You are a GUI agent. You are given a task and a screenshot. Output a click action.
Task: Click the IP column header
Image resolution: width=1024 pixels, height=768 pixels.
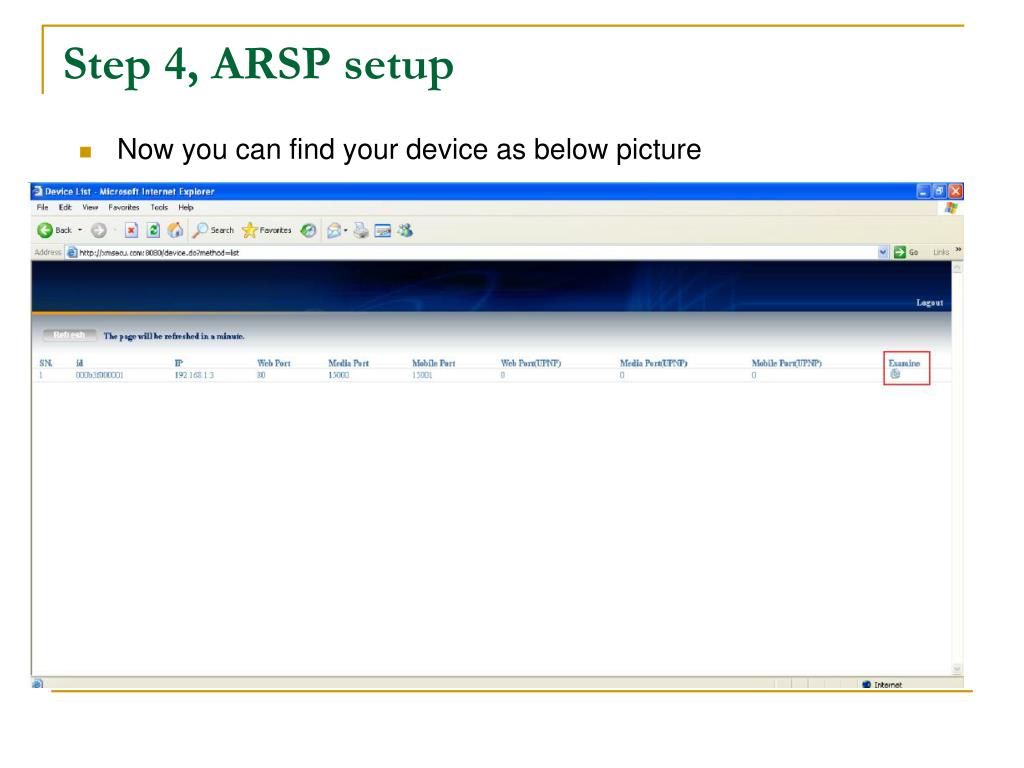179,363
